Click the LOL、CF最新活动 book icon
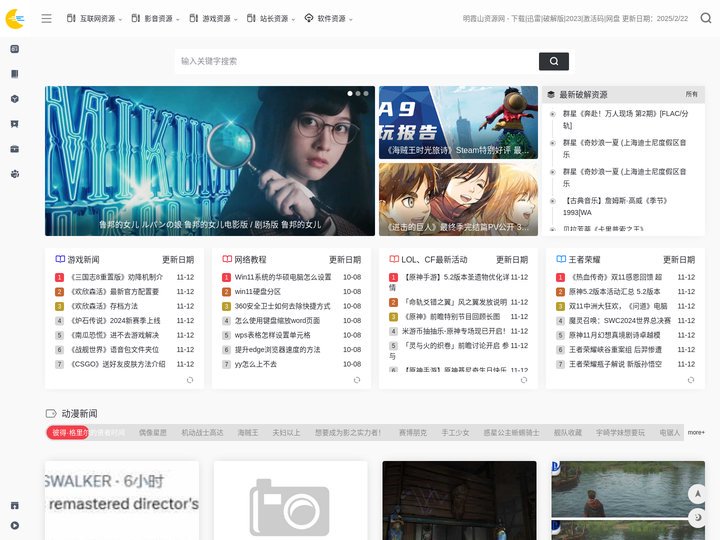720x540 pixels. click(394, 259)
